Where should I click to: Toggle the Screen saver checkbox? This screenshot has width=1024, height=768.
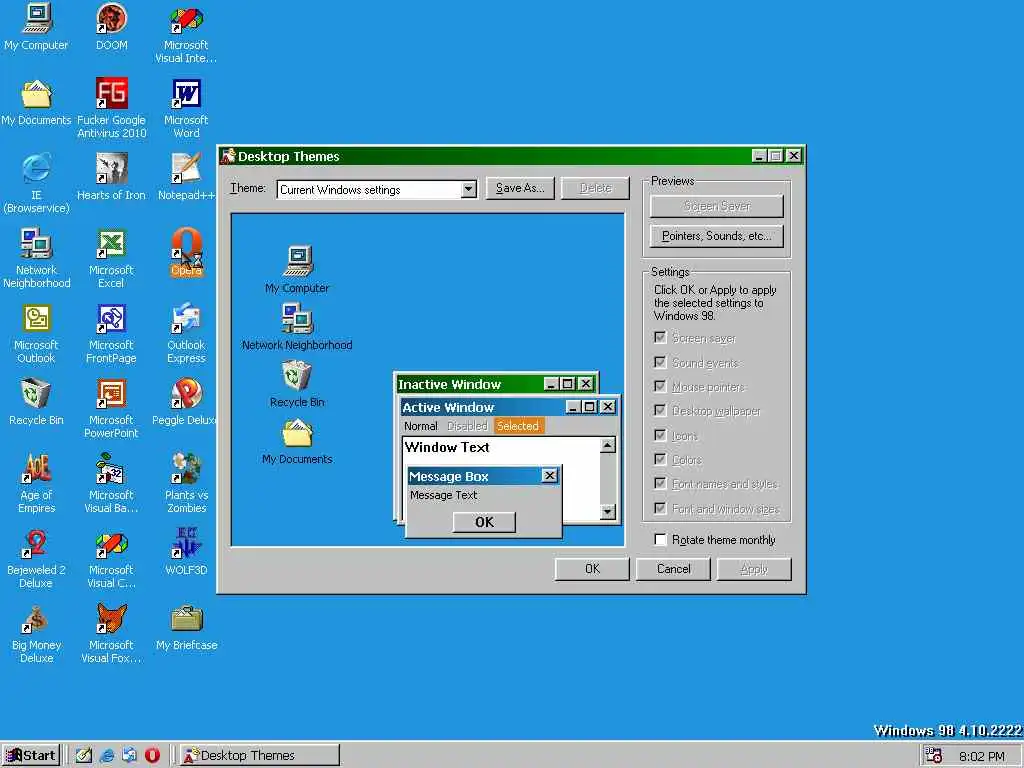tap(660, 338)
